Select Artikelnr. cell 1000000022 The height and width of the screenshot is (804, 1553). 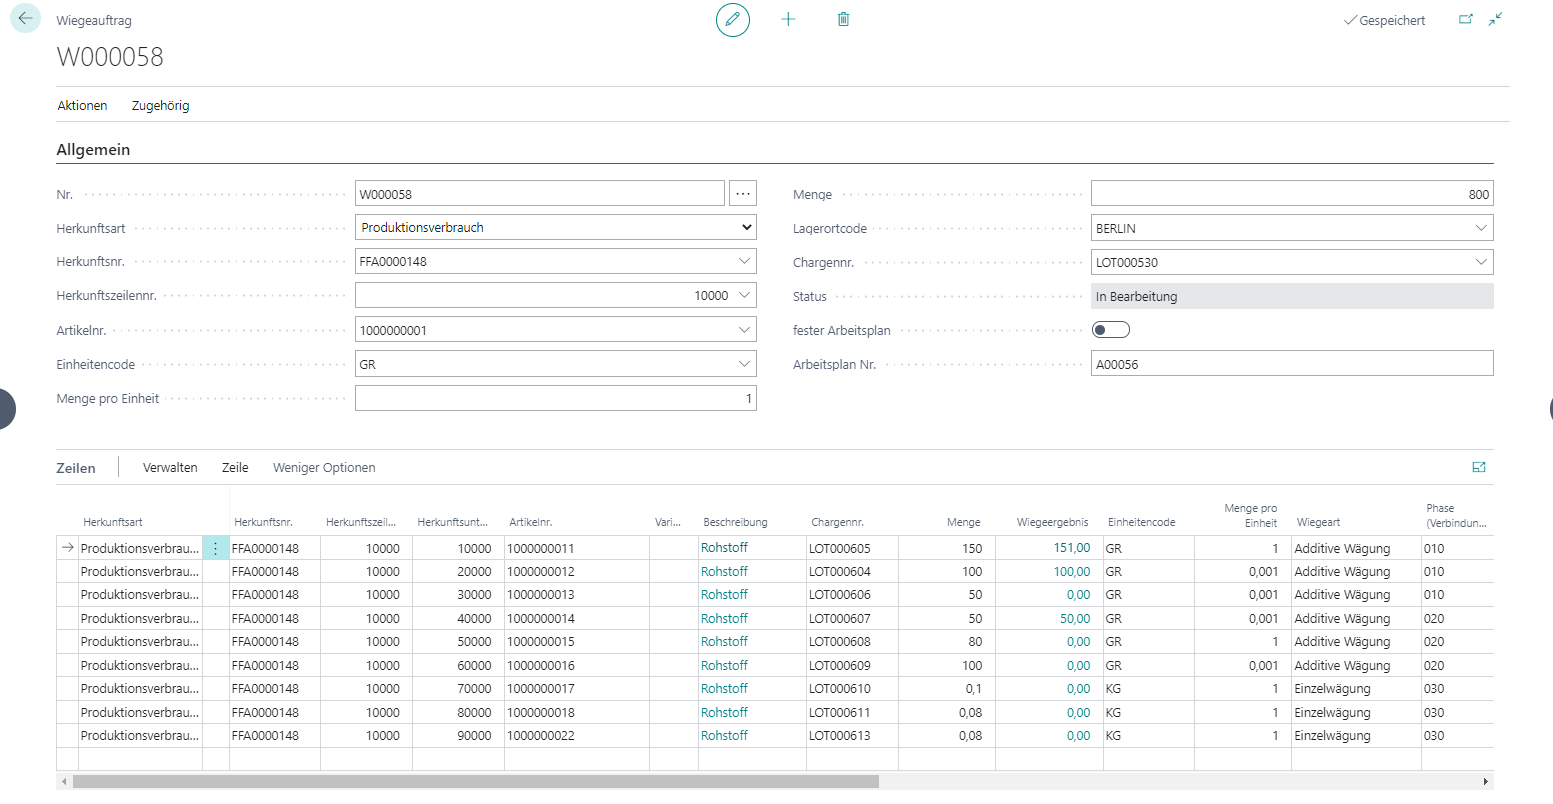[577, 736]
